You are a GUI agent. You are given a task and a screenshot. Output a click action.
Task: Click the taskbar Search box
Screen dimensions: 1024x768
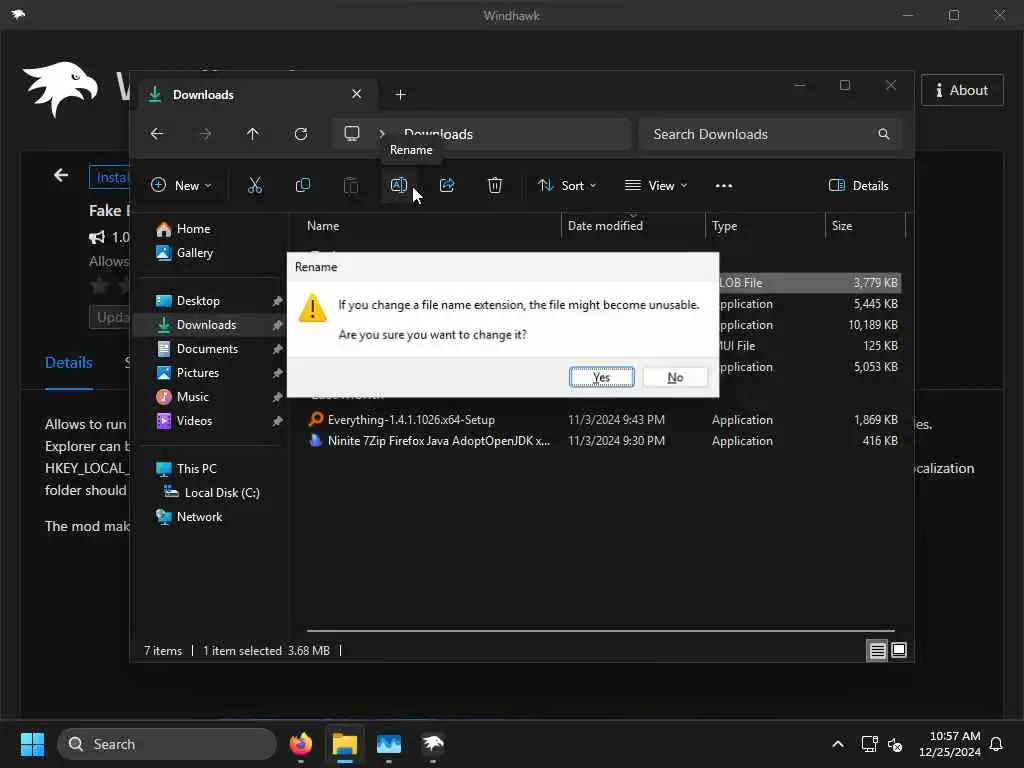(167, 744)
